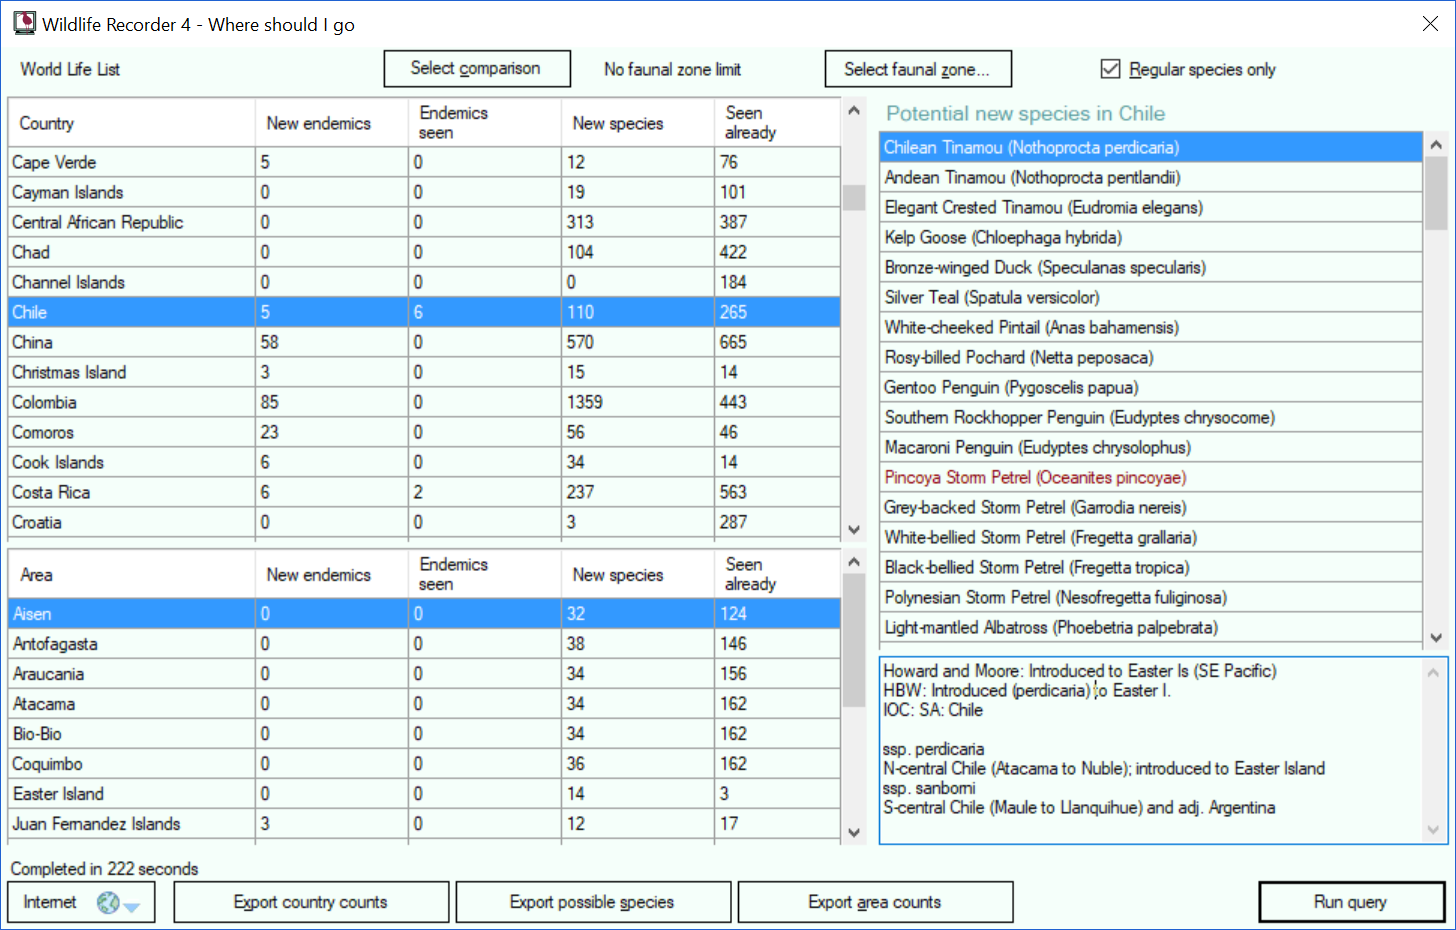Click down arrow of the country table scrollbar
The image size is (1456, 930).
pyautogui.click(x=854, y=530)
